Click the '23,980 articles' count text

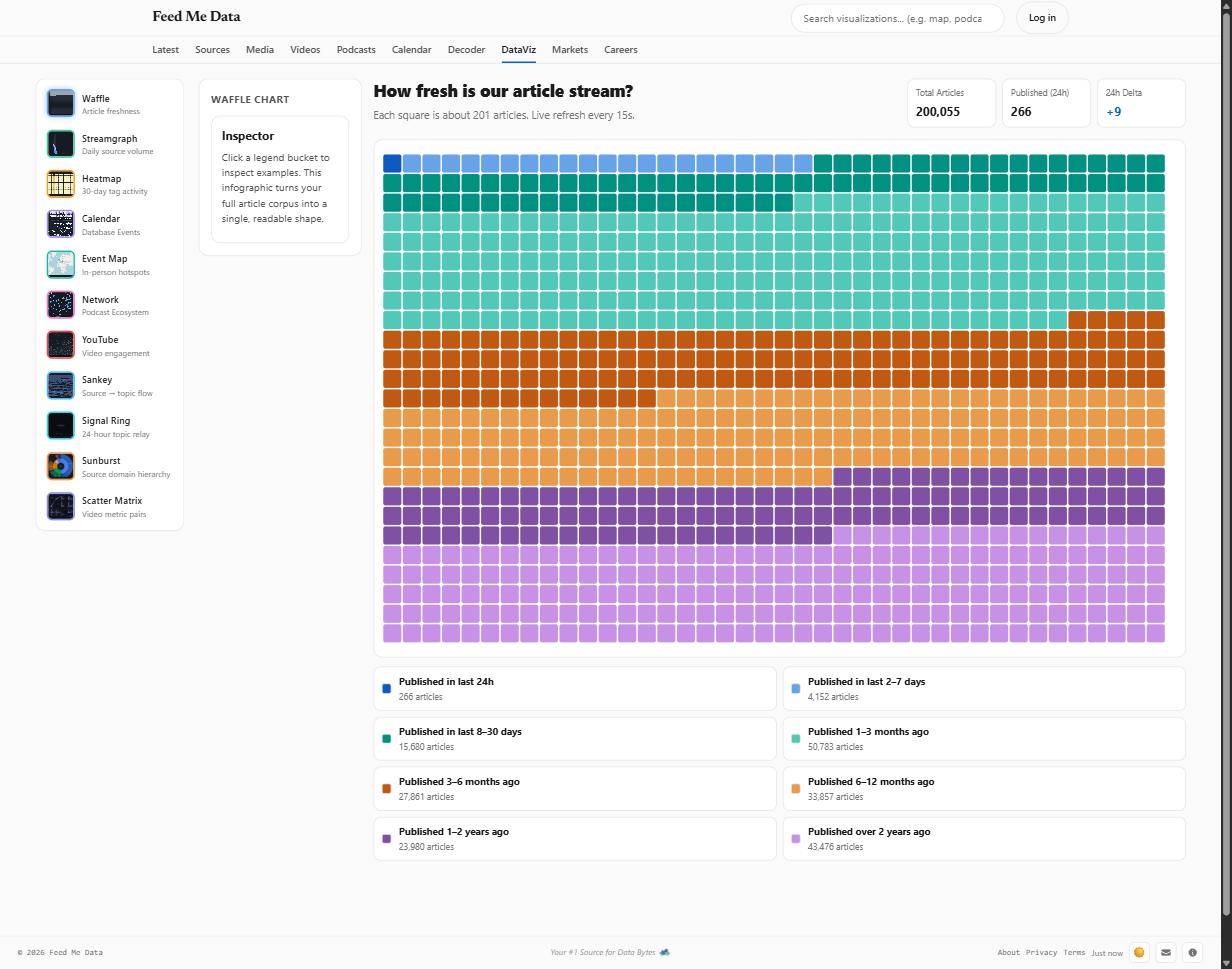pyautogui.click(x=426, y=847)
